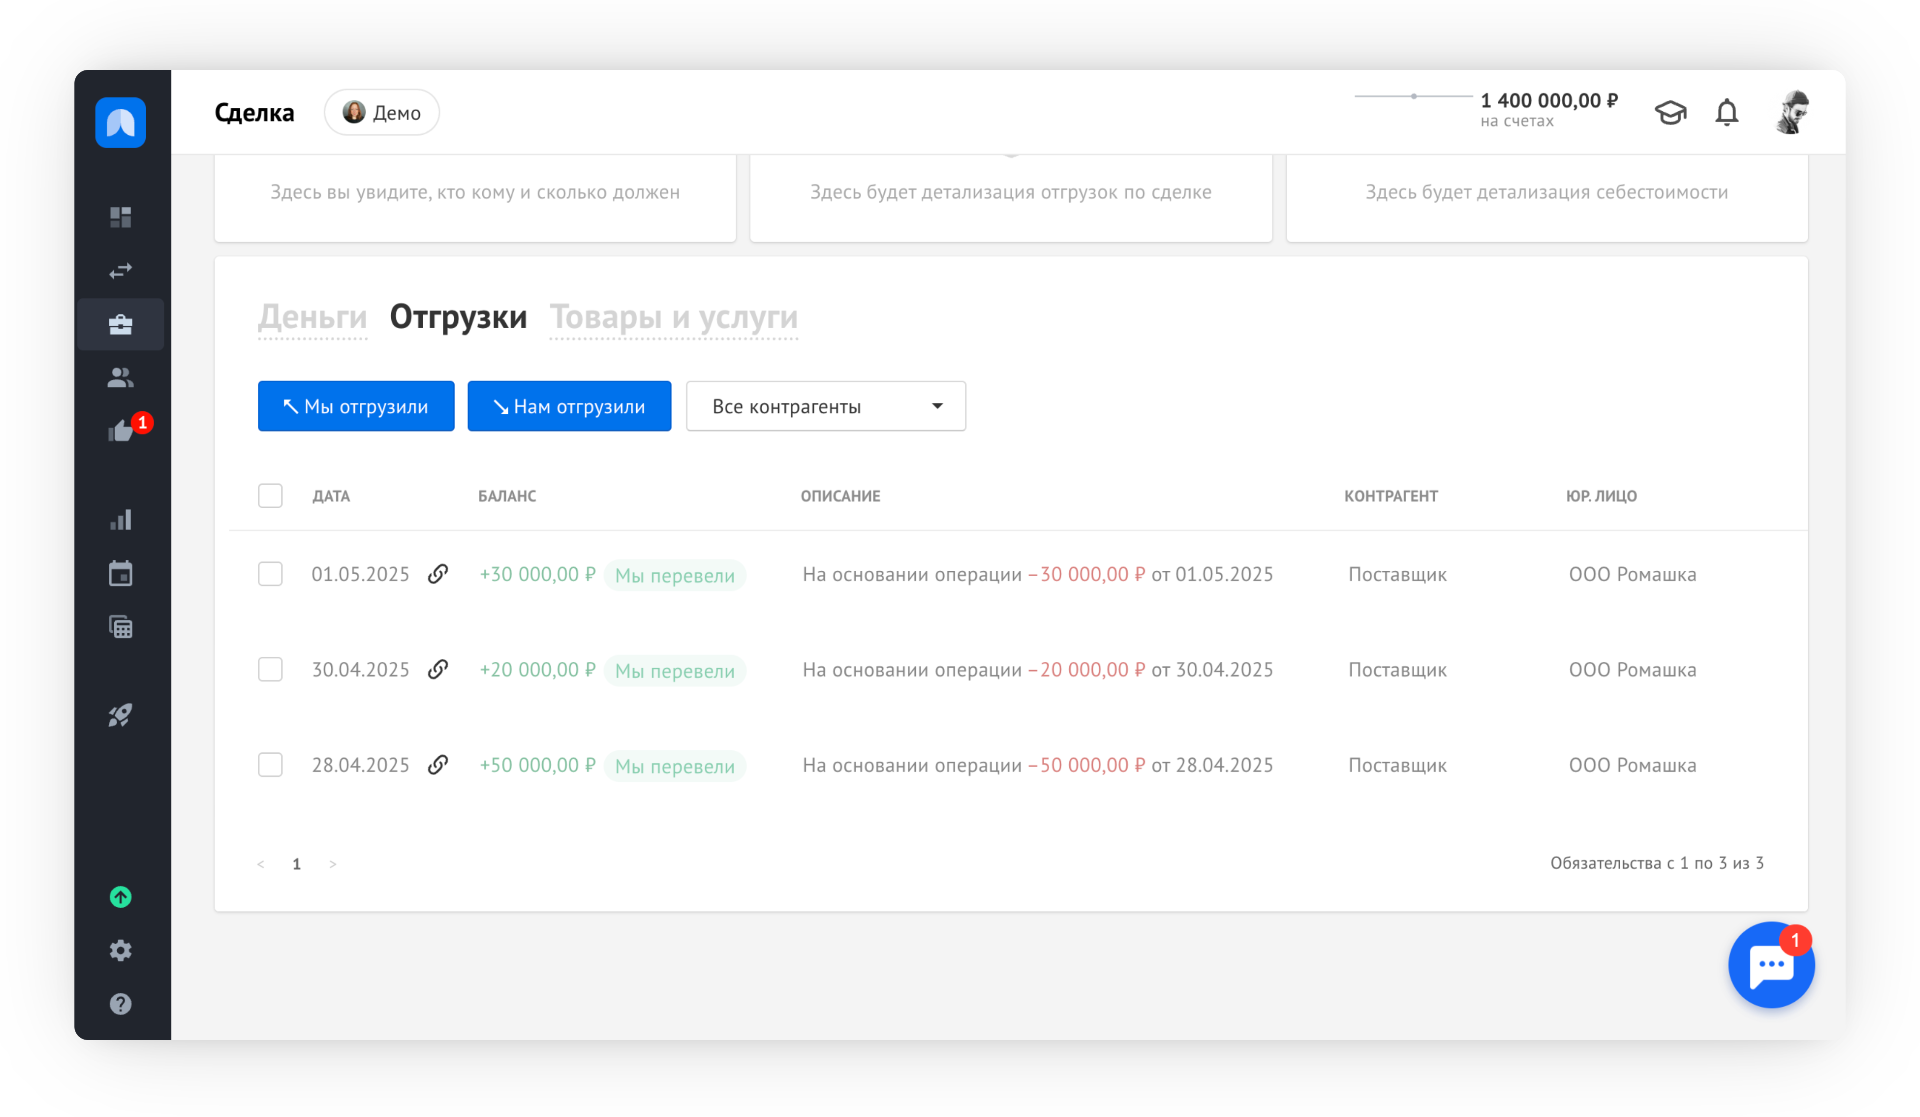Open the graduation cap training icon
Screen dimensions: 1920x1117
pos(1670,112)
